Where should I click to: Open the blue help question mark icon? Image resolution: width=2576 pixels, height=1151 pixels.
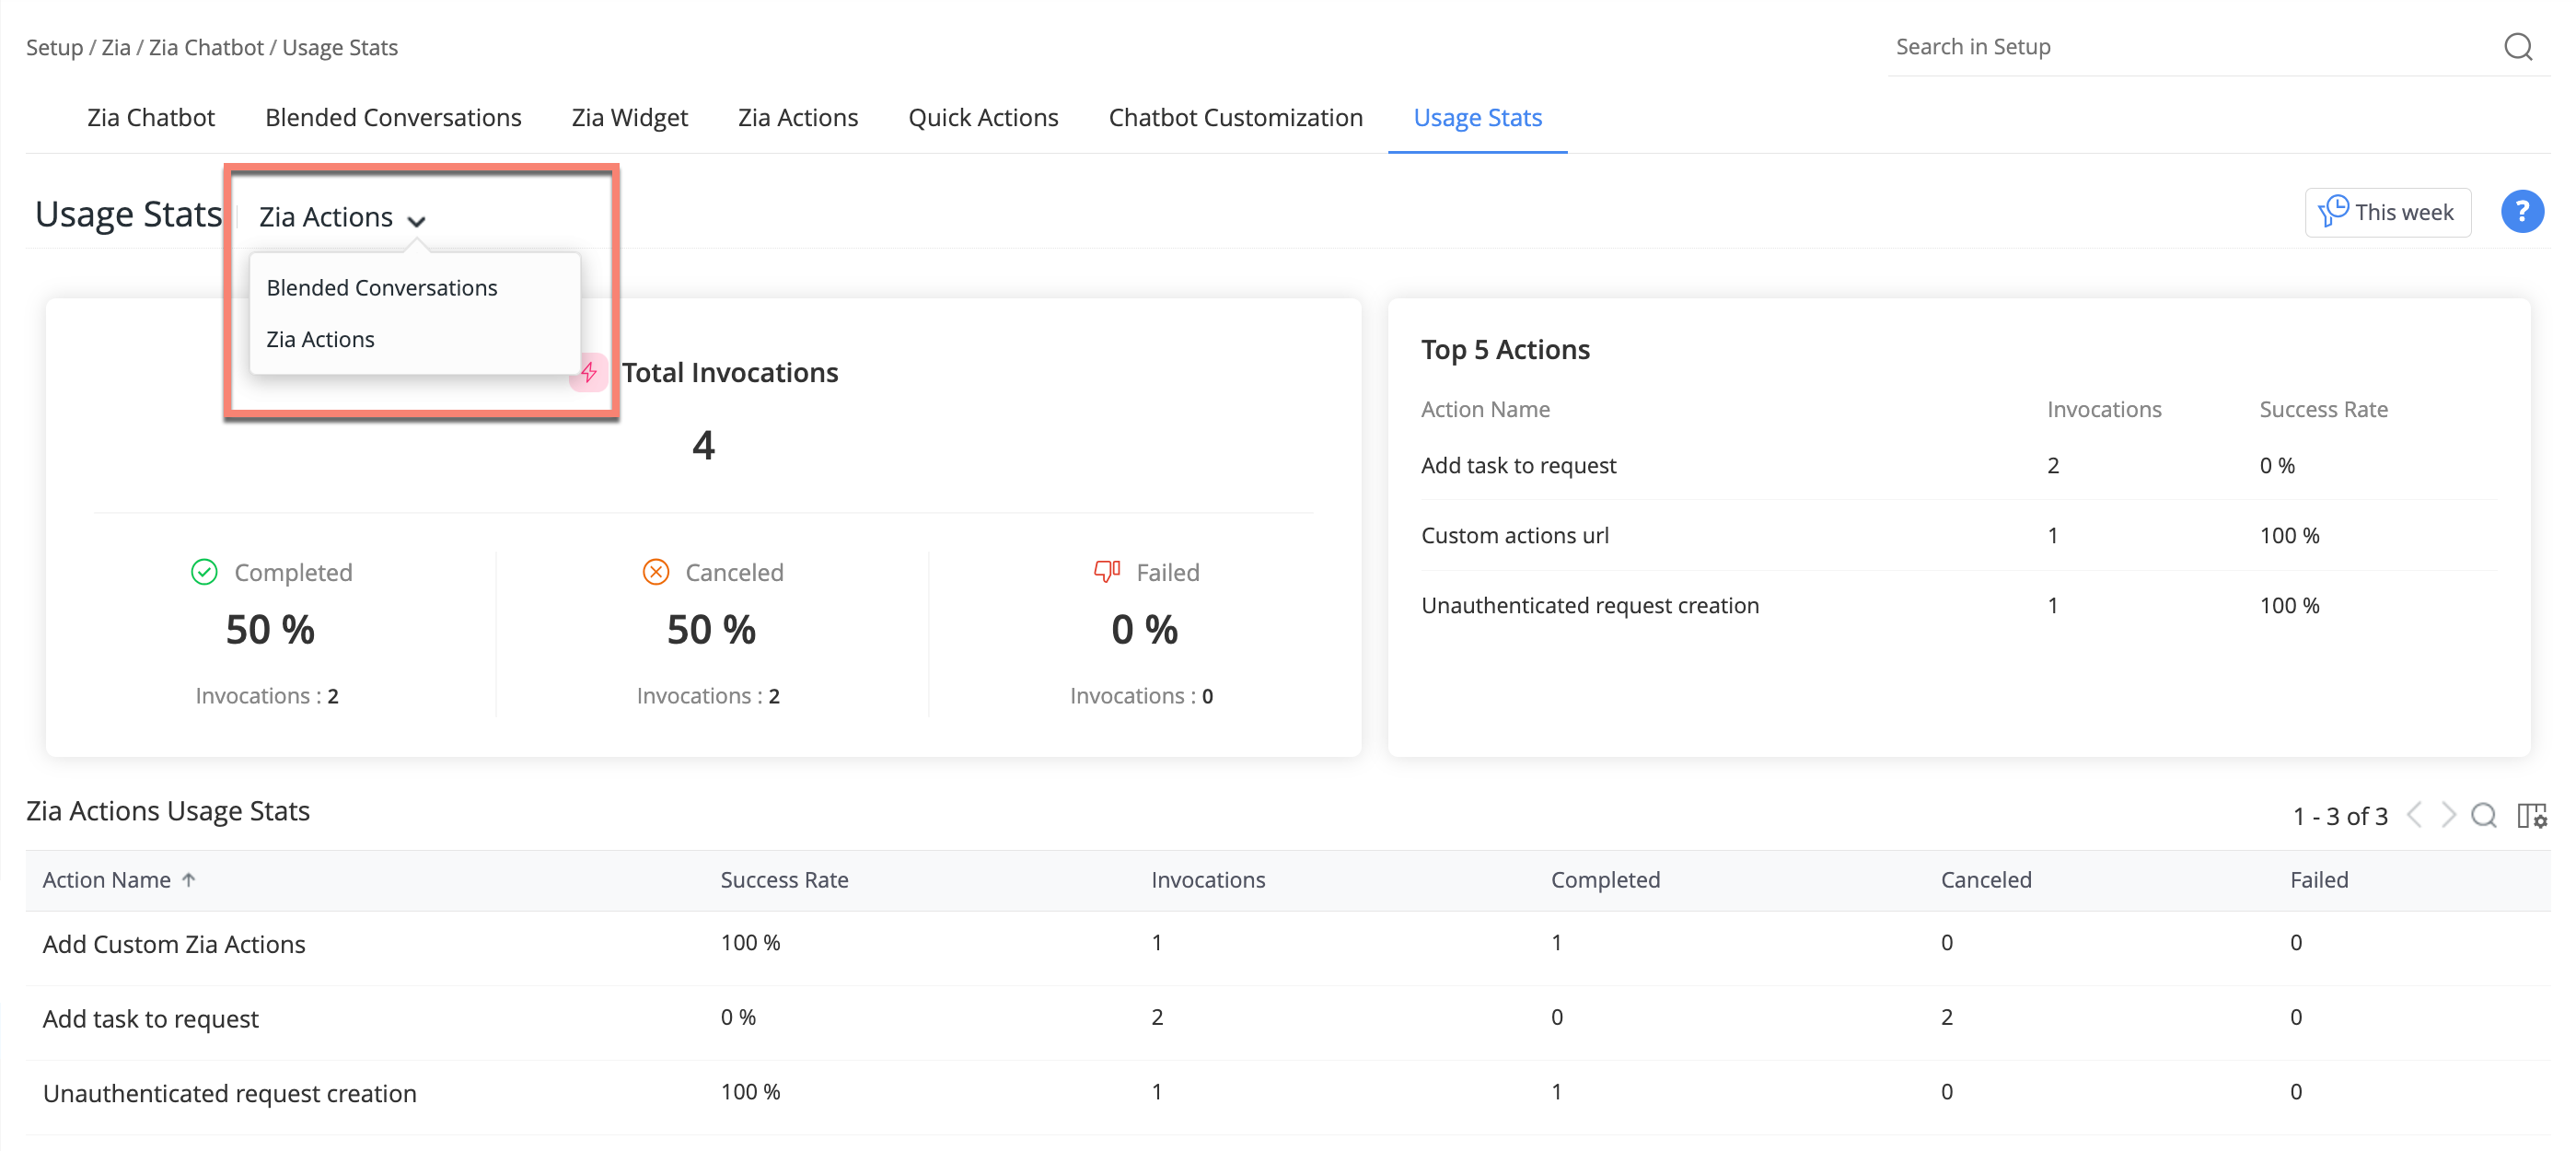coord(2521,212)
